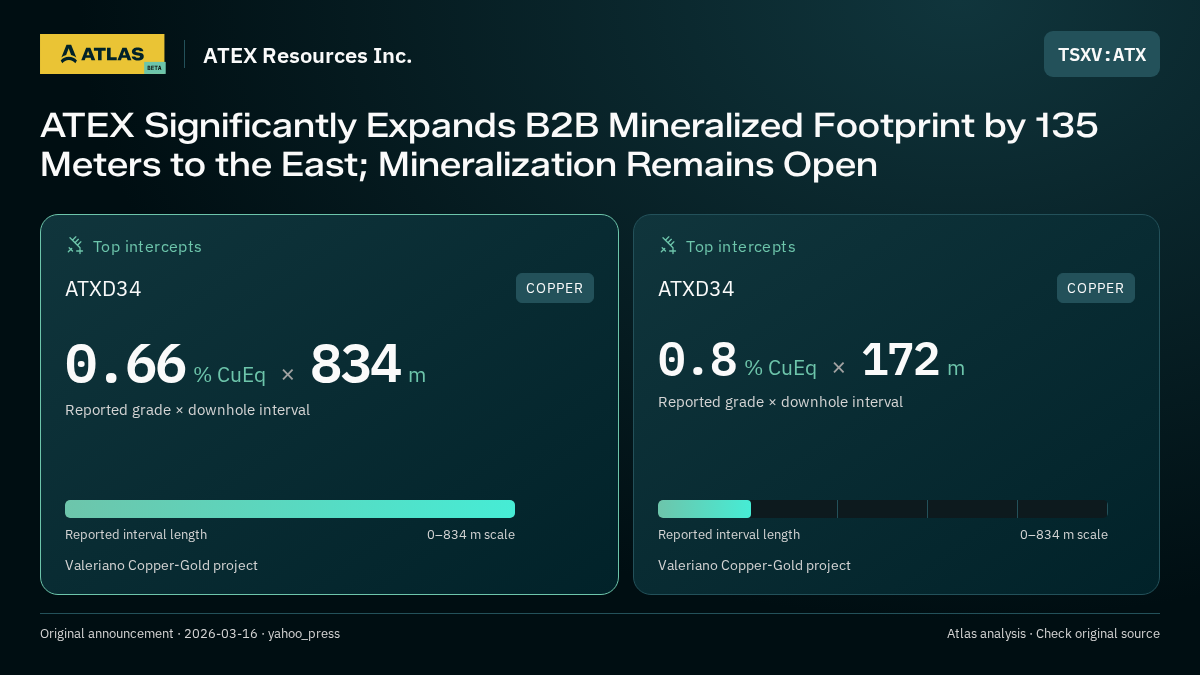Click the drill icon in the 834 m card
Screen dimensions: 1200x675
pyautogui.click(x=75, y=246)
